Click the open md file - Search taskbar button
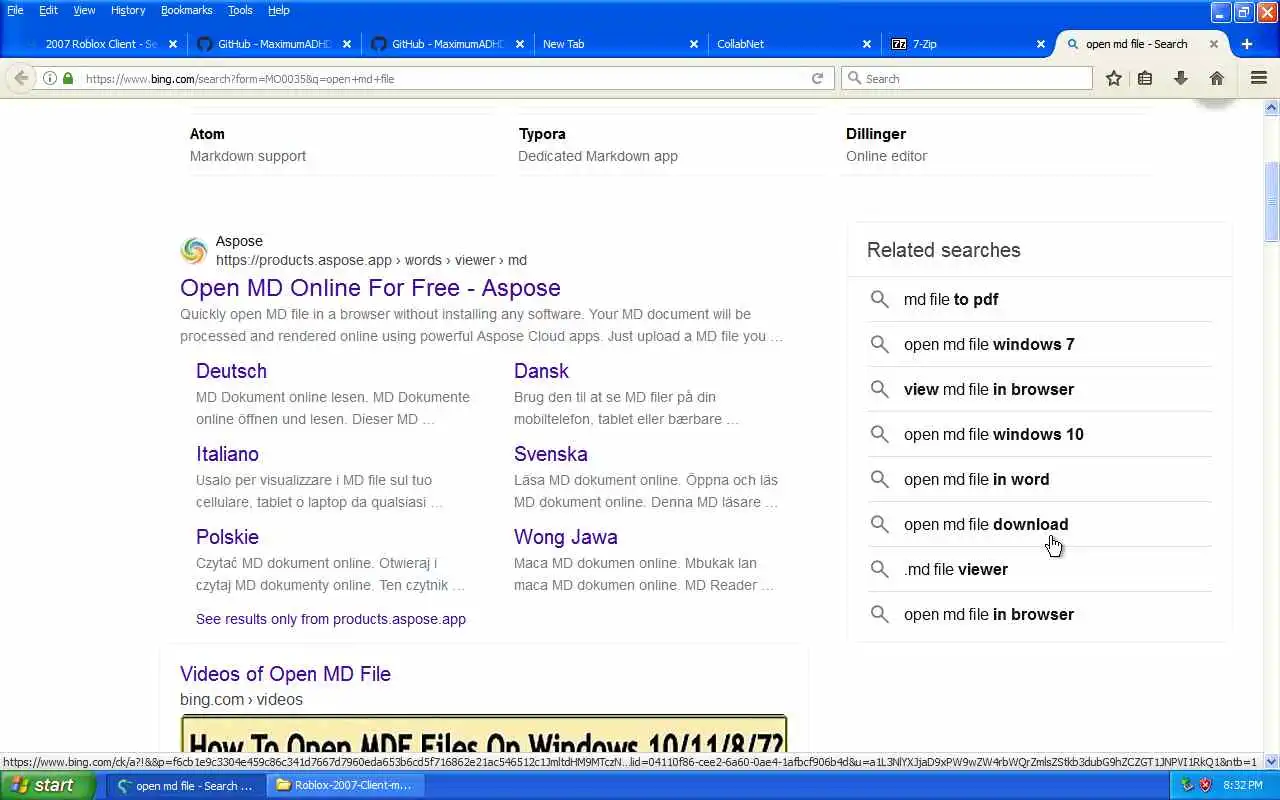1280x800 pixels. click(x=186, y=785)
